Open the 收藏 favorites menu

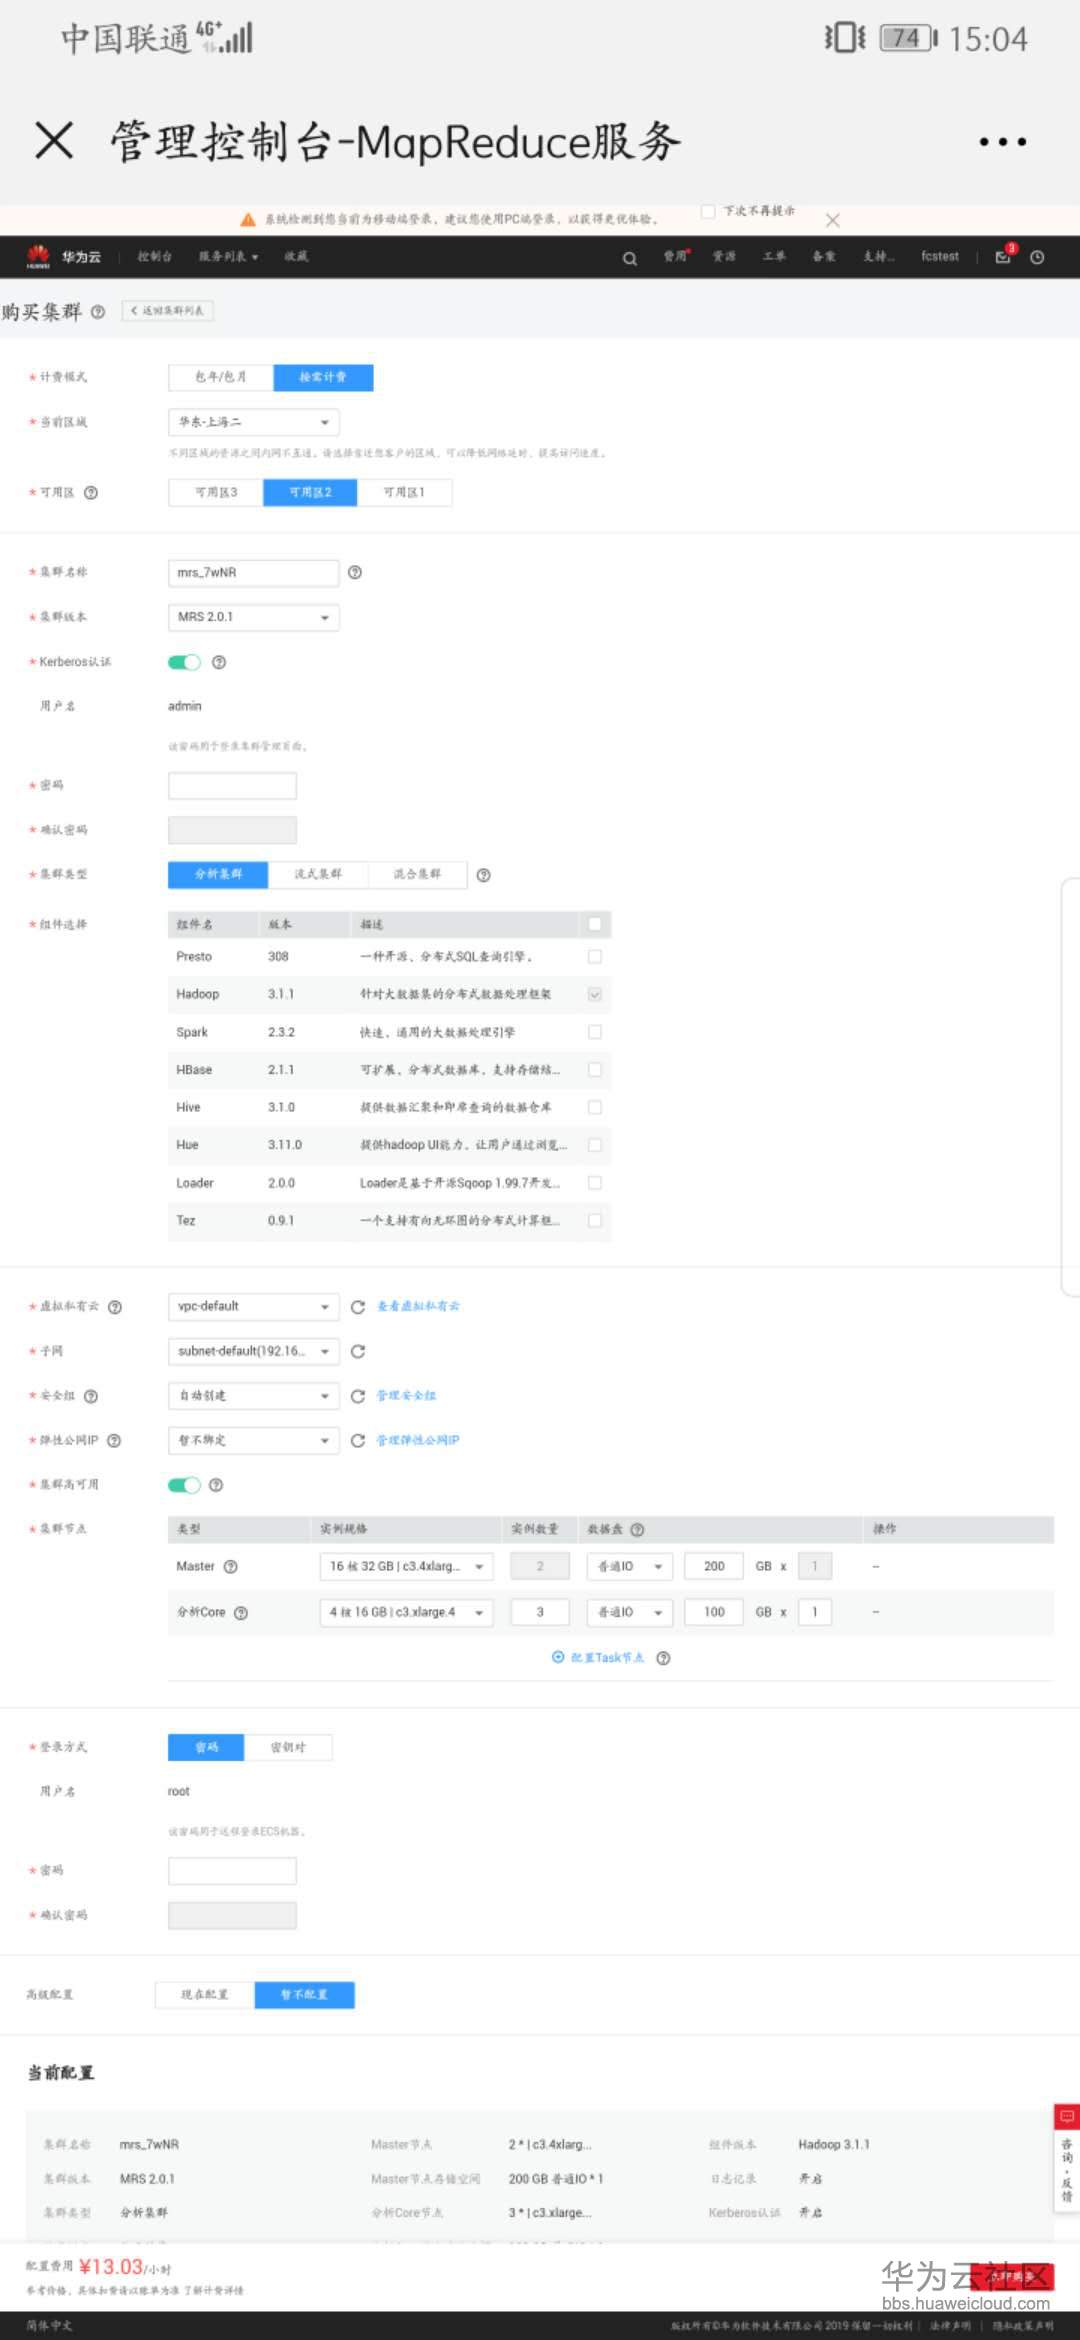296,257
